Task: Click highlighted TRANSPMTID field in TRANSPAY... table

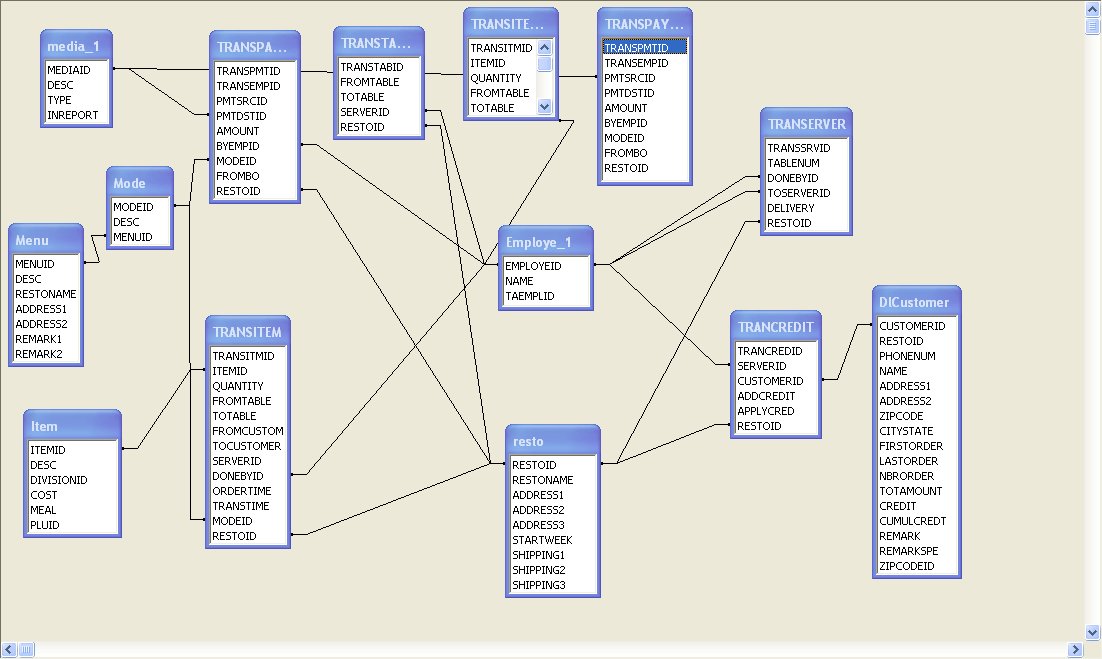Action: coord(644,48)
